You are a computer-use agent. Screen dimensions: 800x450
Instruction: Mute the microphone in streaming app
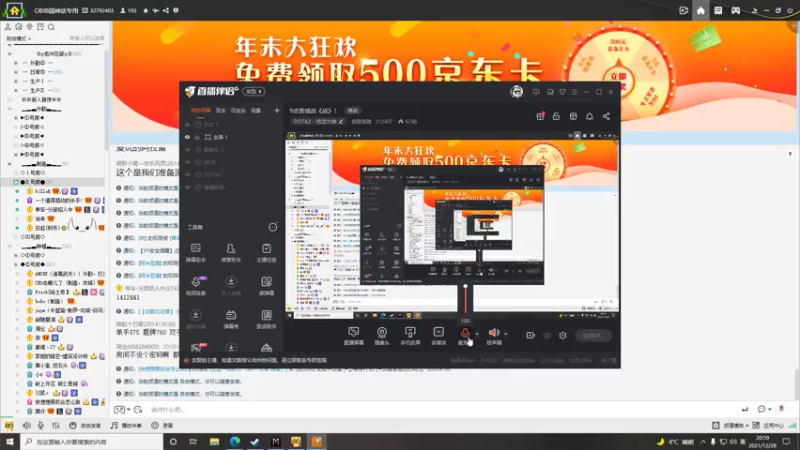pos(465,333)
